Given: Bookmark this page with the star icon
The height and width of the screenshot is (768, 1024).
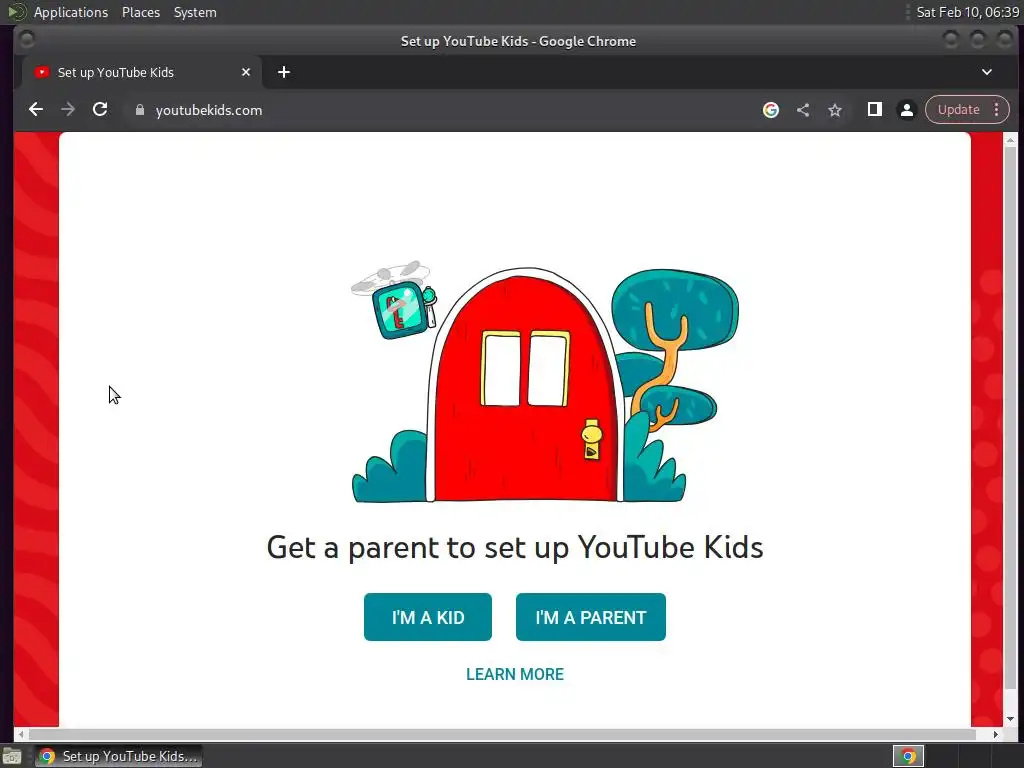Looking at the screenshot, I should (x=835, y=110).
